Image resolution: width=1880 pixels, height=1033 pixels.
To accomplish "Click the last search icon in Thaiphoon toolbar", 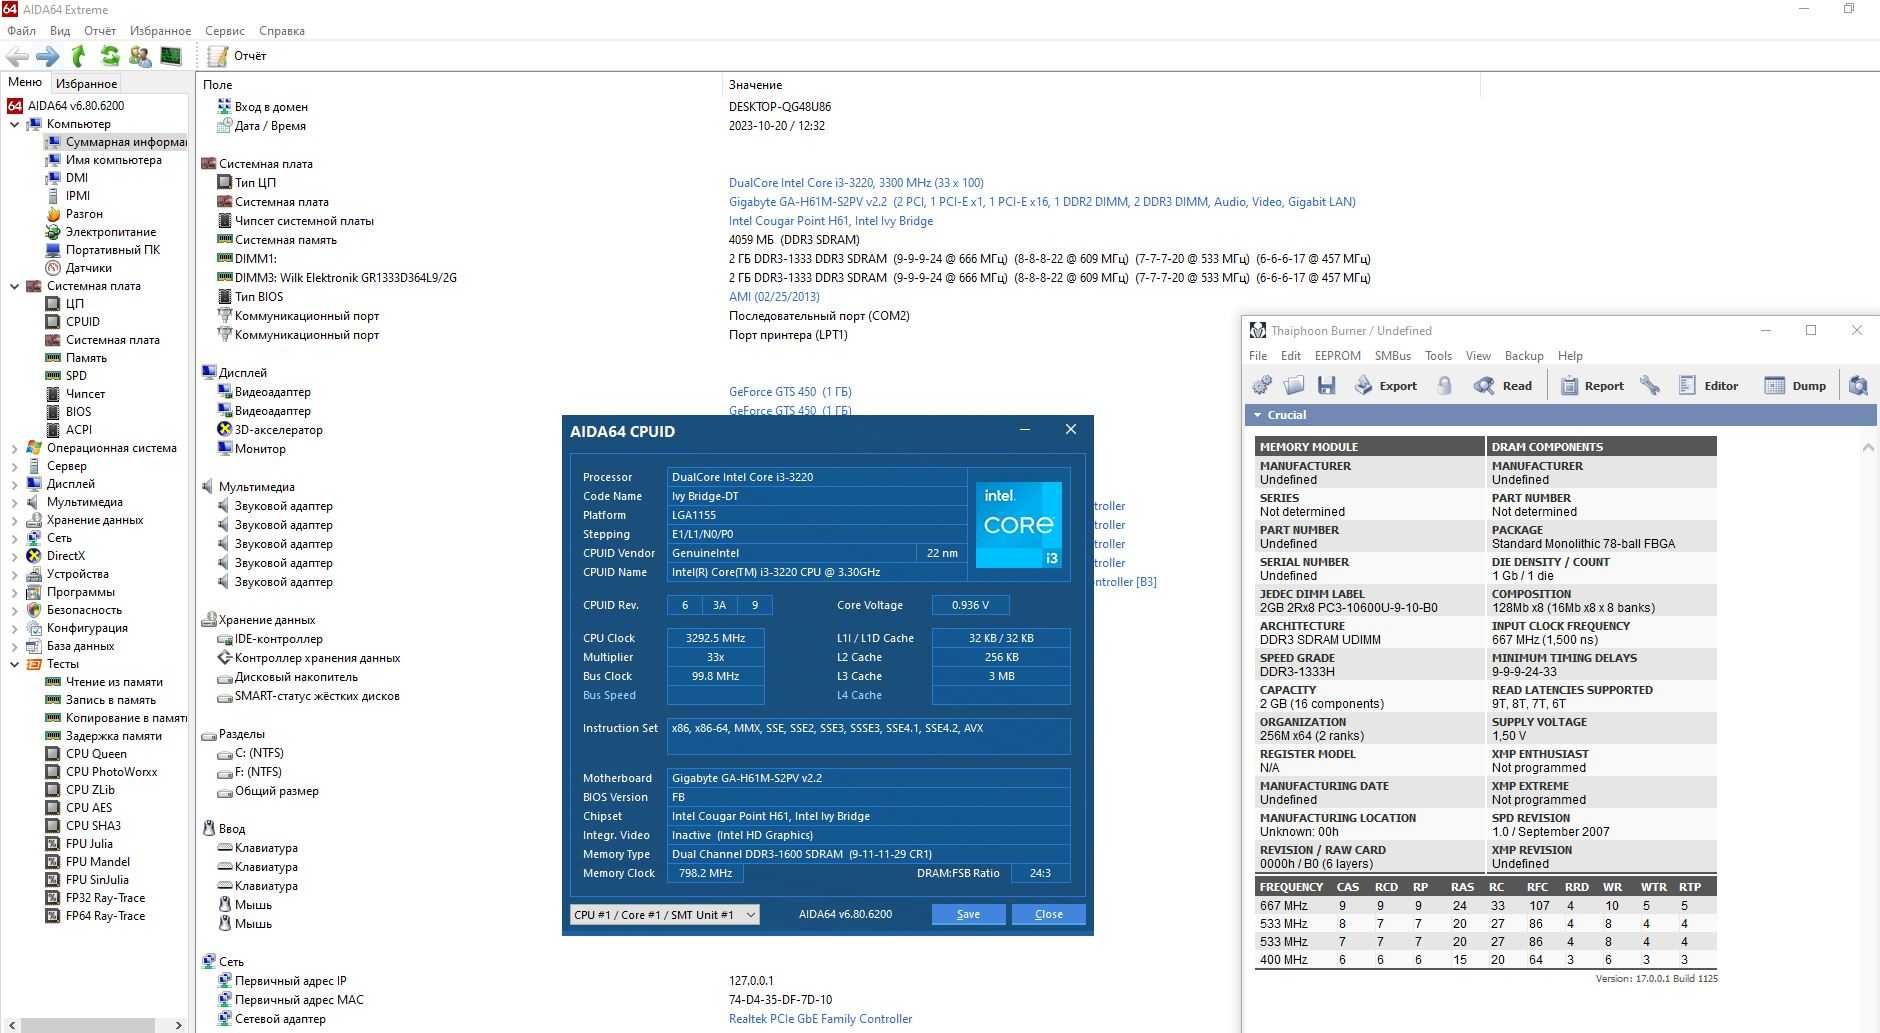I will [1858, 386].
